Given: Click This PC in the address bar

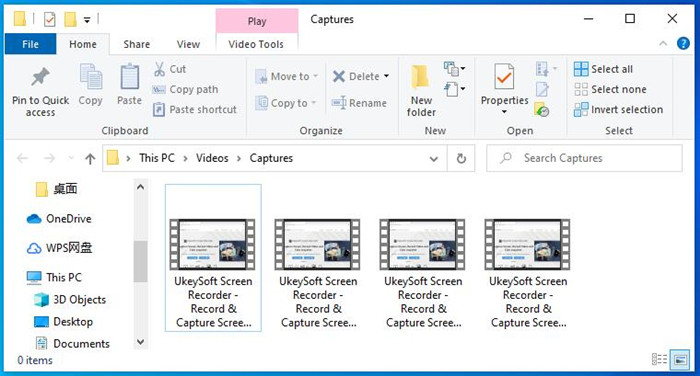Looking at the screenshot, I should [157, 158].
